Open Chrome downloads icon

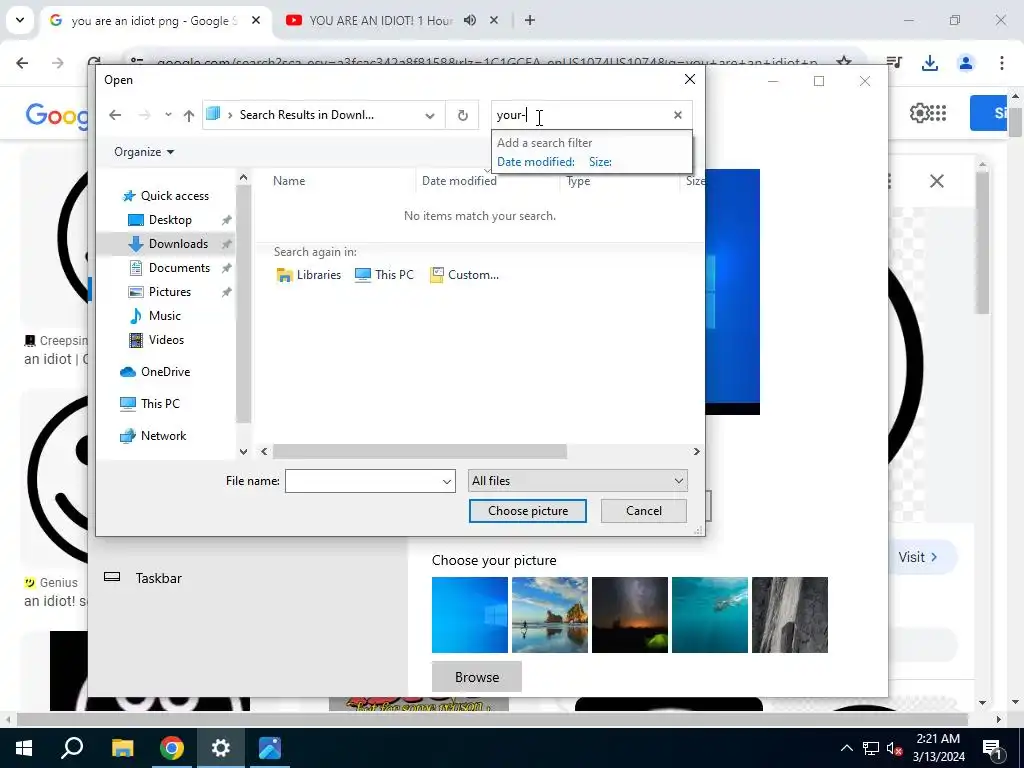(x=929, y=63)
